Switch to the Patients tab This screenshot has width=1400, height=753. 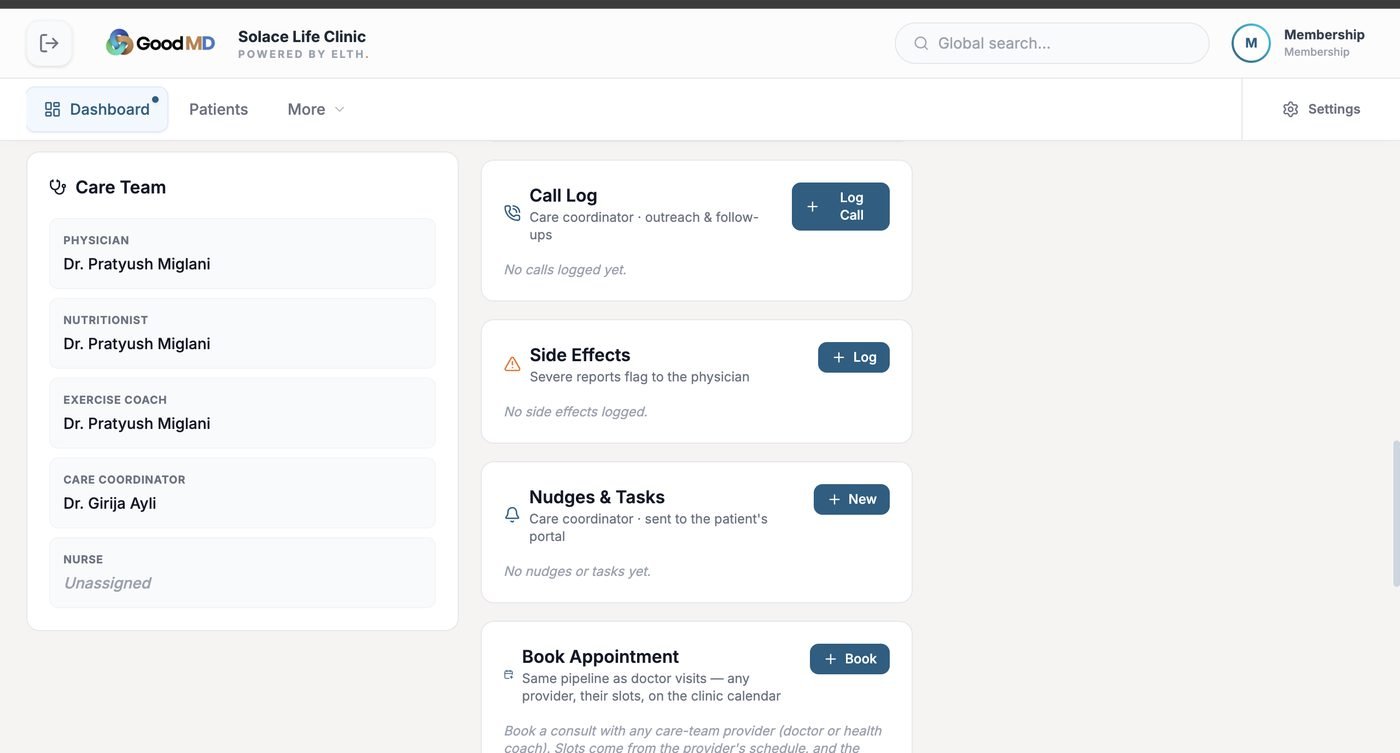[218, 109]
